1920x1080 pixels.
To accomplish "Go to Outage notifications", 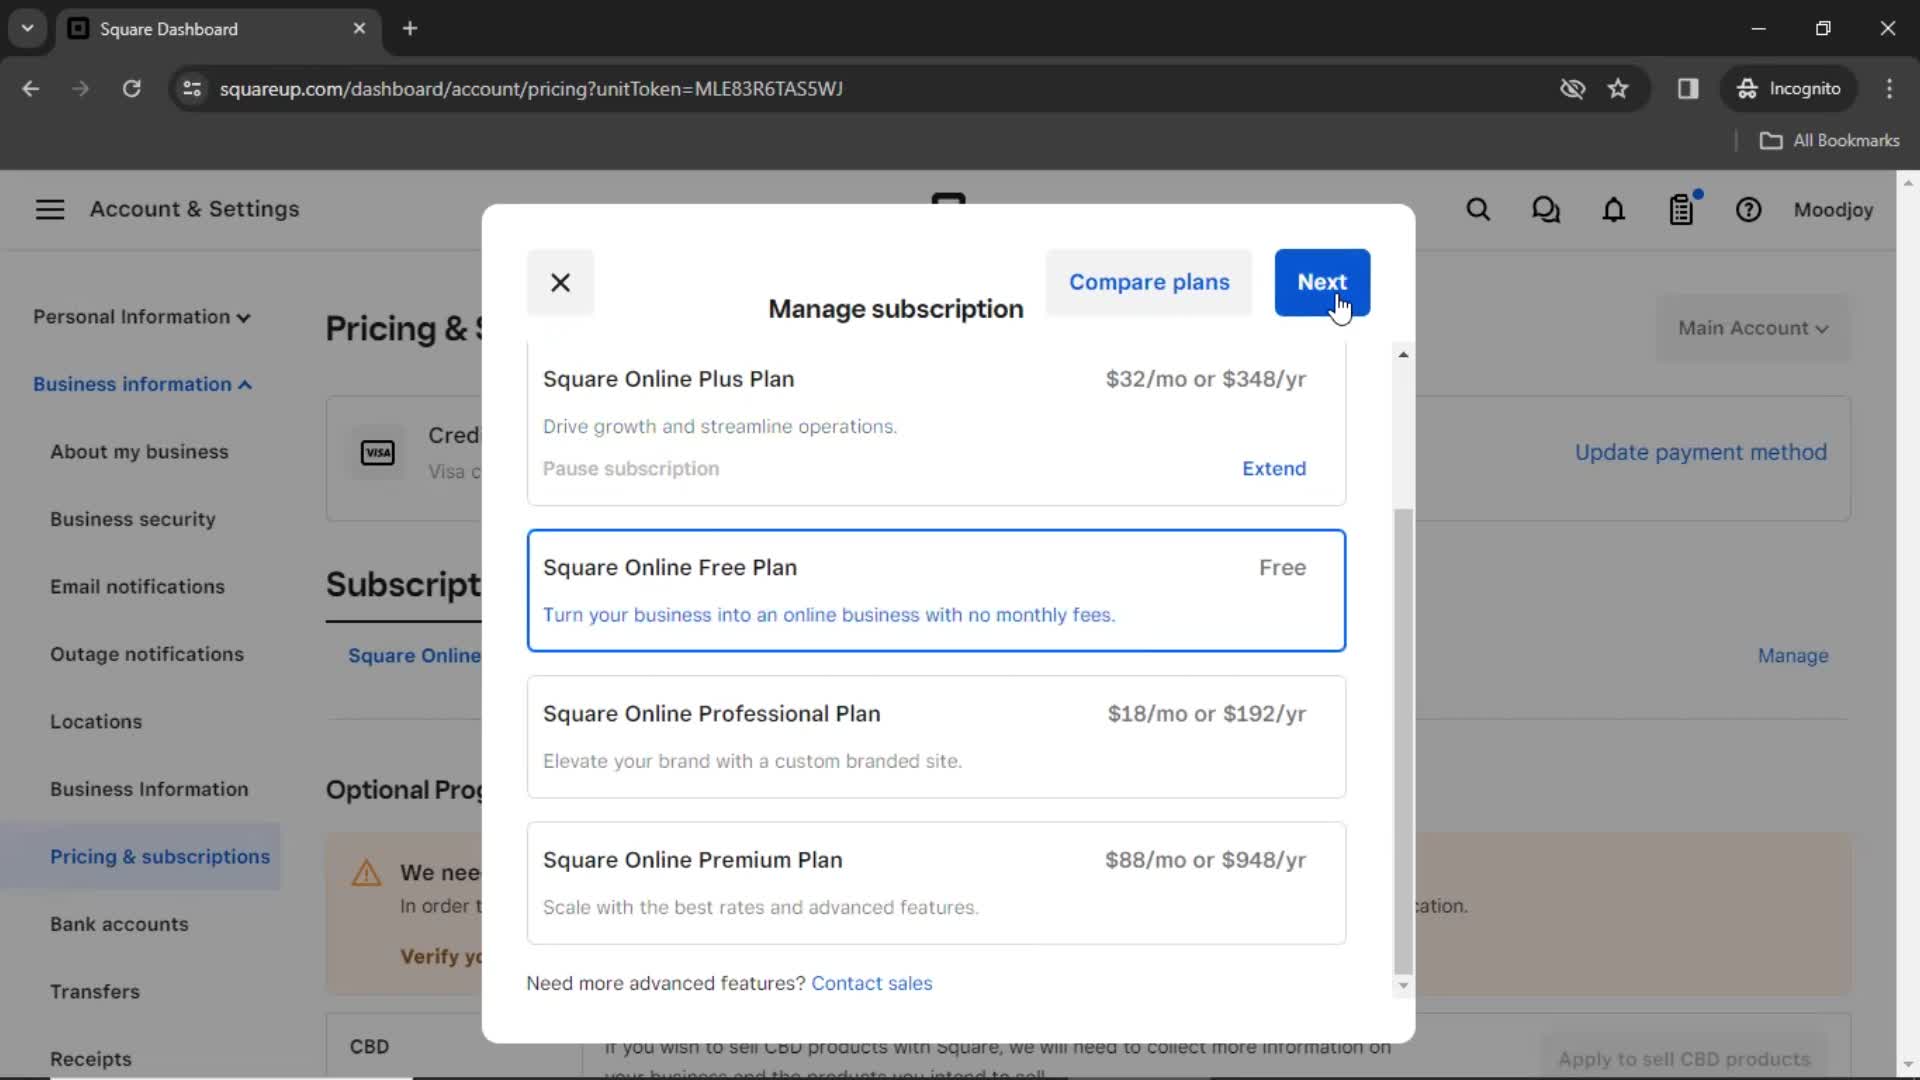I will (x=147, y=654).
